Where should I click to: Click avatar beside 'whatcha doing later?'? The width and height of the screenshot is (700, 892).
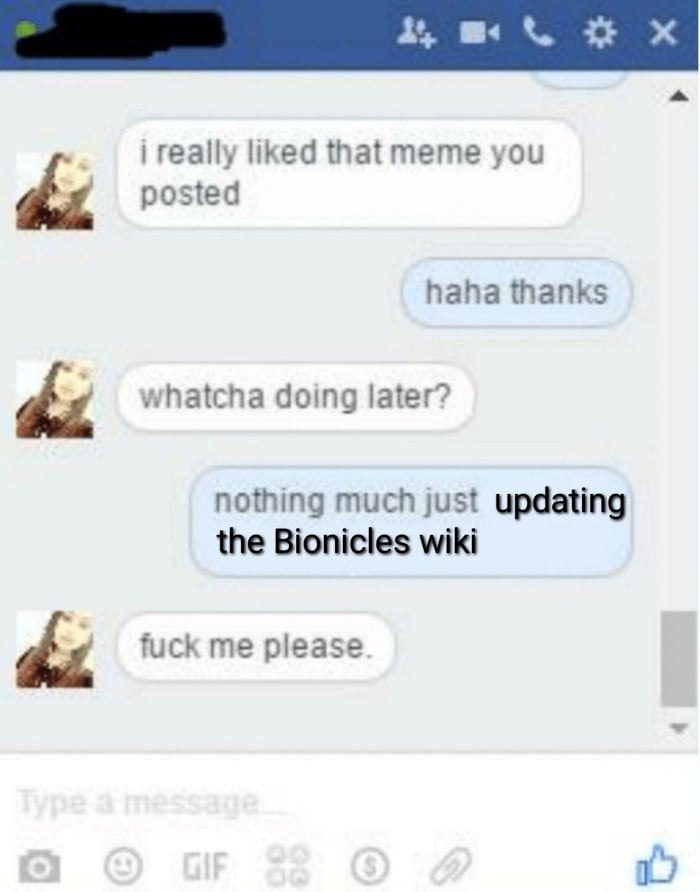(x=55, y=399)
